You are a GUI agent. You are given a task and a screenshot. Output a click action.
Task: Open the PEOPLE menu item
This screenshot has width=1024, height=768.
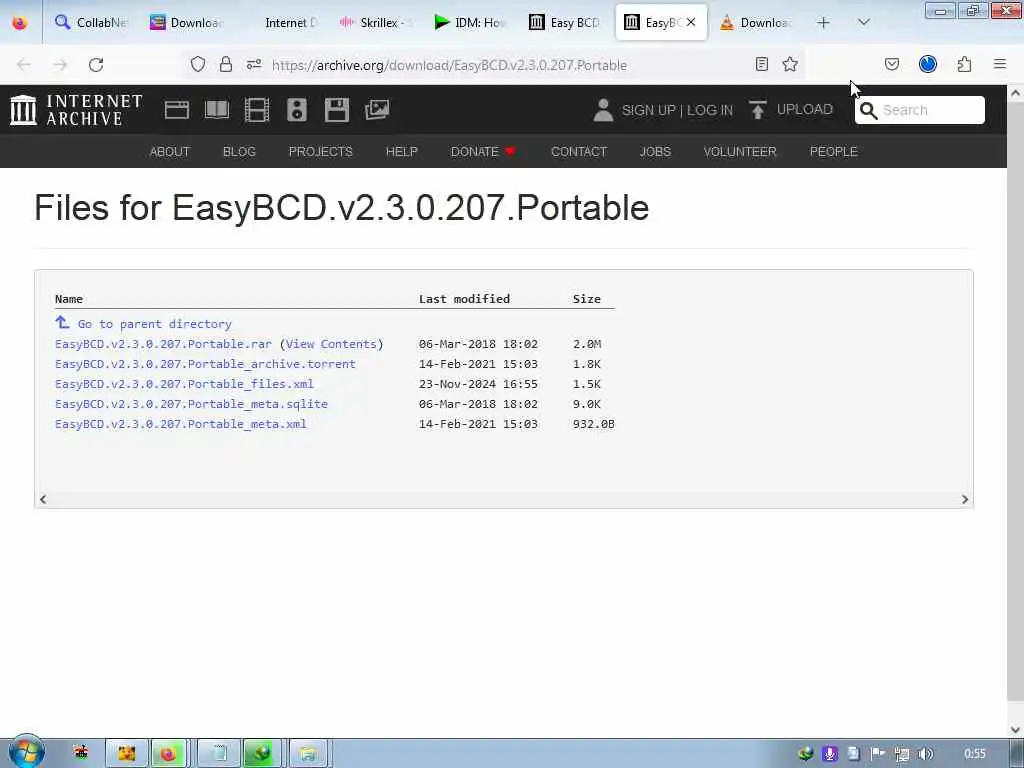(x=833, y=152)
